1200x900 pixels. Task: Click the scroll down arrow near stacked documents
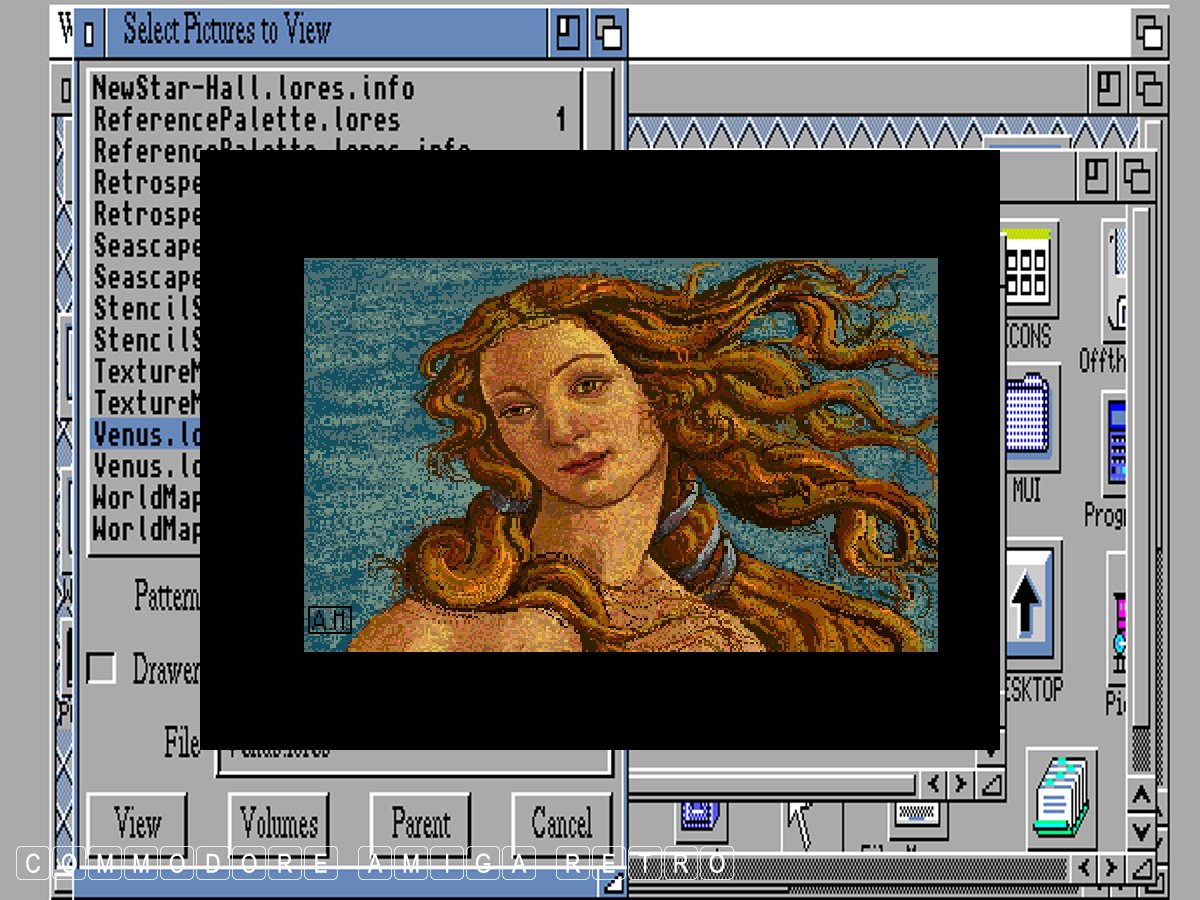[1141, 832]
